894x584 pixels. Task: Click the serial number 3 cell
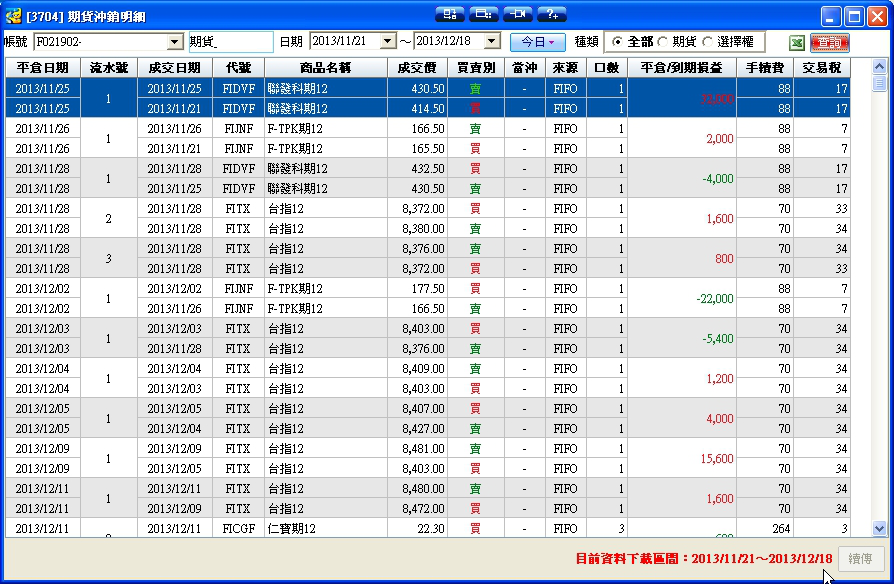(109, 258)
